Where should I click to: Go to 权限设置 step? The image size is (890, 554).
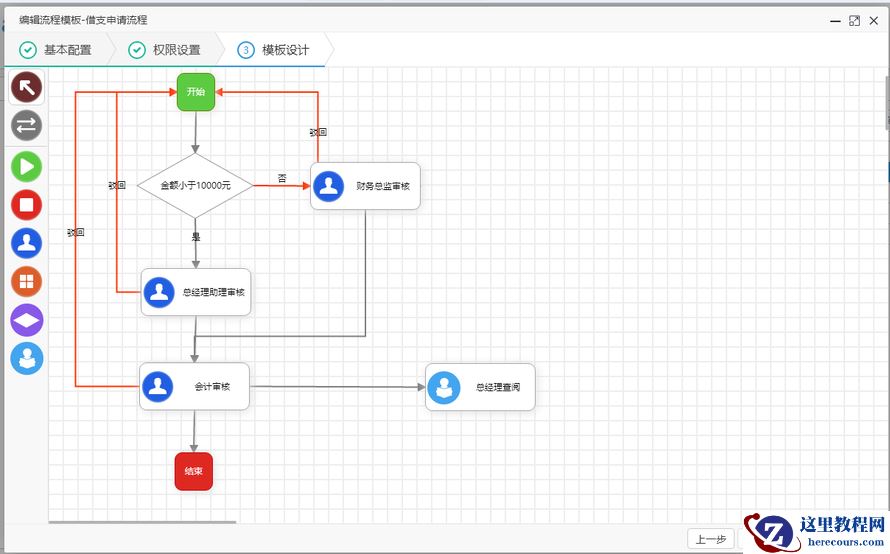pyautogui.click(x=165, y=50)
